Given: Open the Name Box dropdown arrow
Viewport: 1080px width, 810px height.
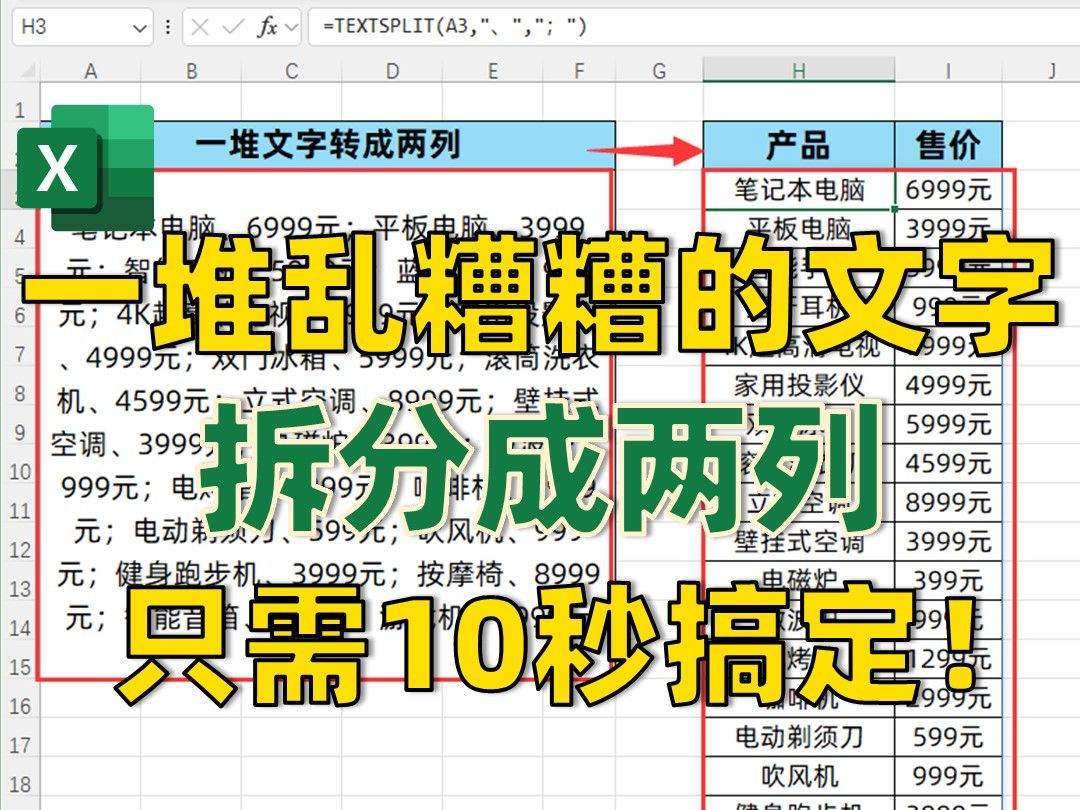Looking at the screenshot, I should click(140, 28).
